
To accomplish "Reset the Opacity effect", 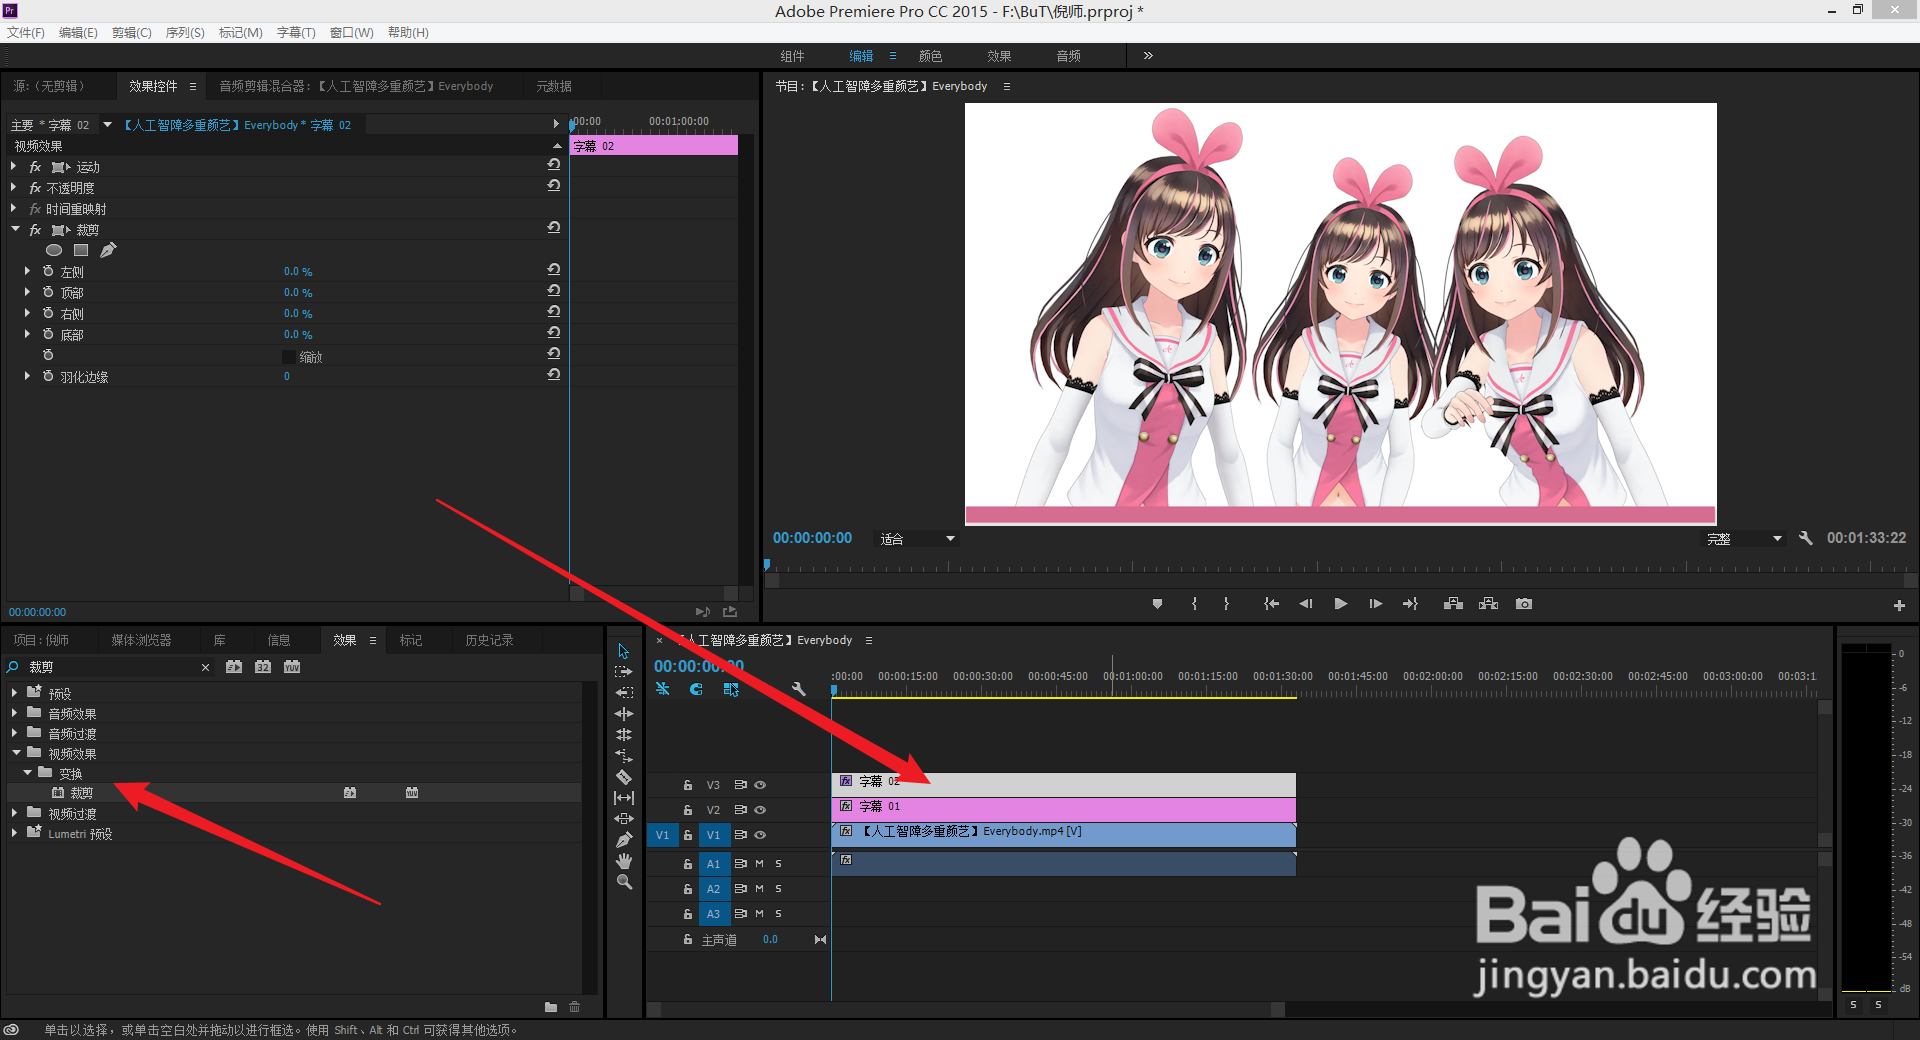I will (x=553, y=185).
